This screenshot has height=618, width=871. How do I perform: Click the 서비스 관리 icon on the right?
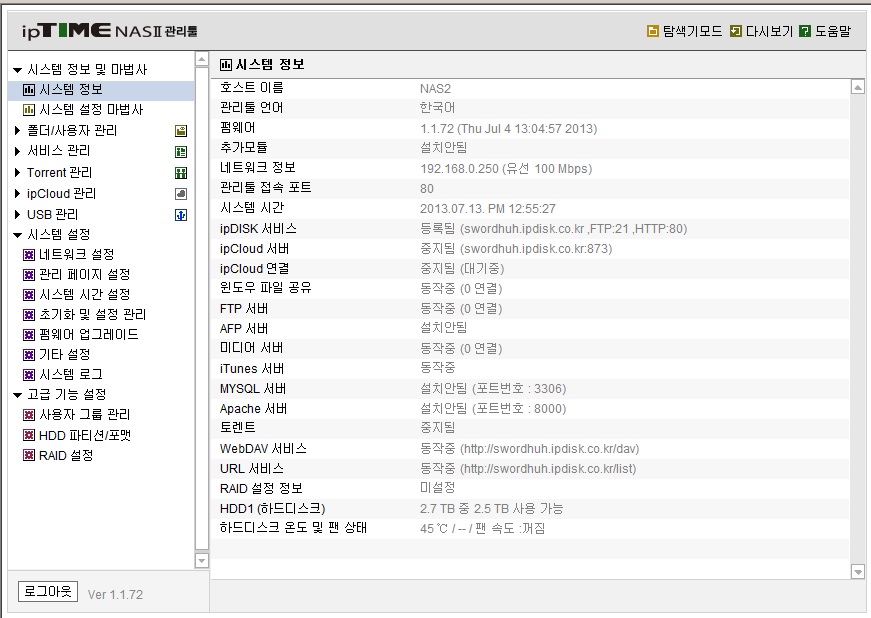click(181, 152)
